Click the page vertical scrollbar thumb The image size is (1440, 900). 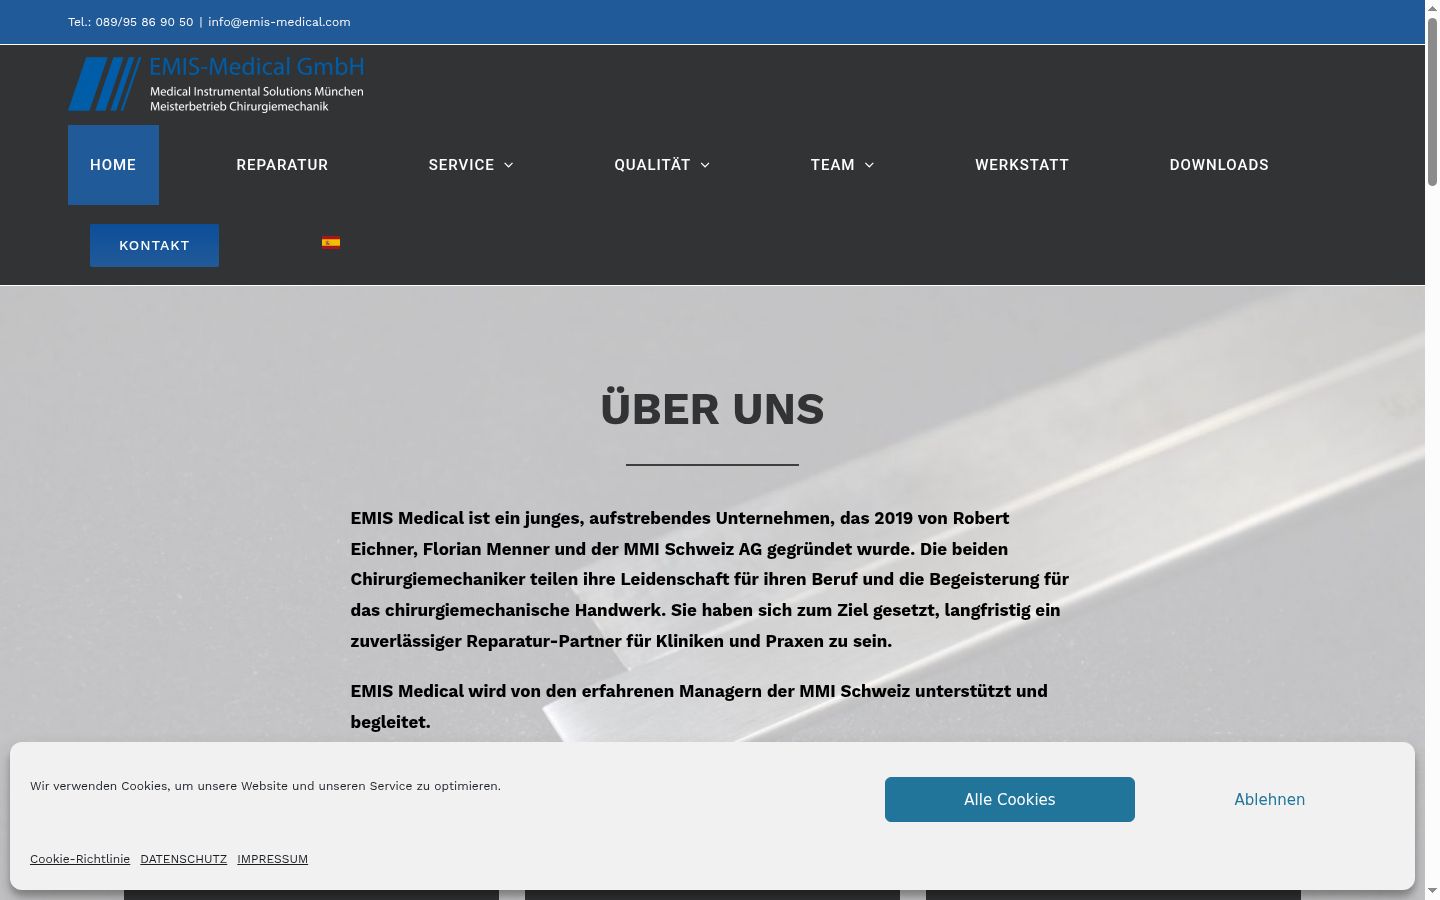(1432, 100)
